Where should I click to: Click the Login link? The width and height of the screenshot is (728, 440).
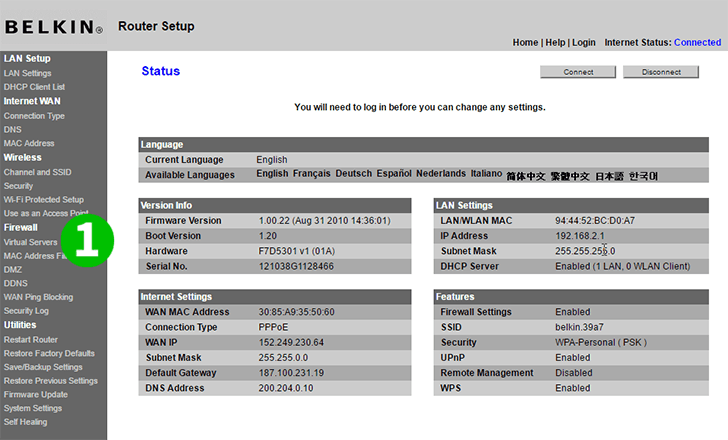click(x=584, y=42)
